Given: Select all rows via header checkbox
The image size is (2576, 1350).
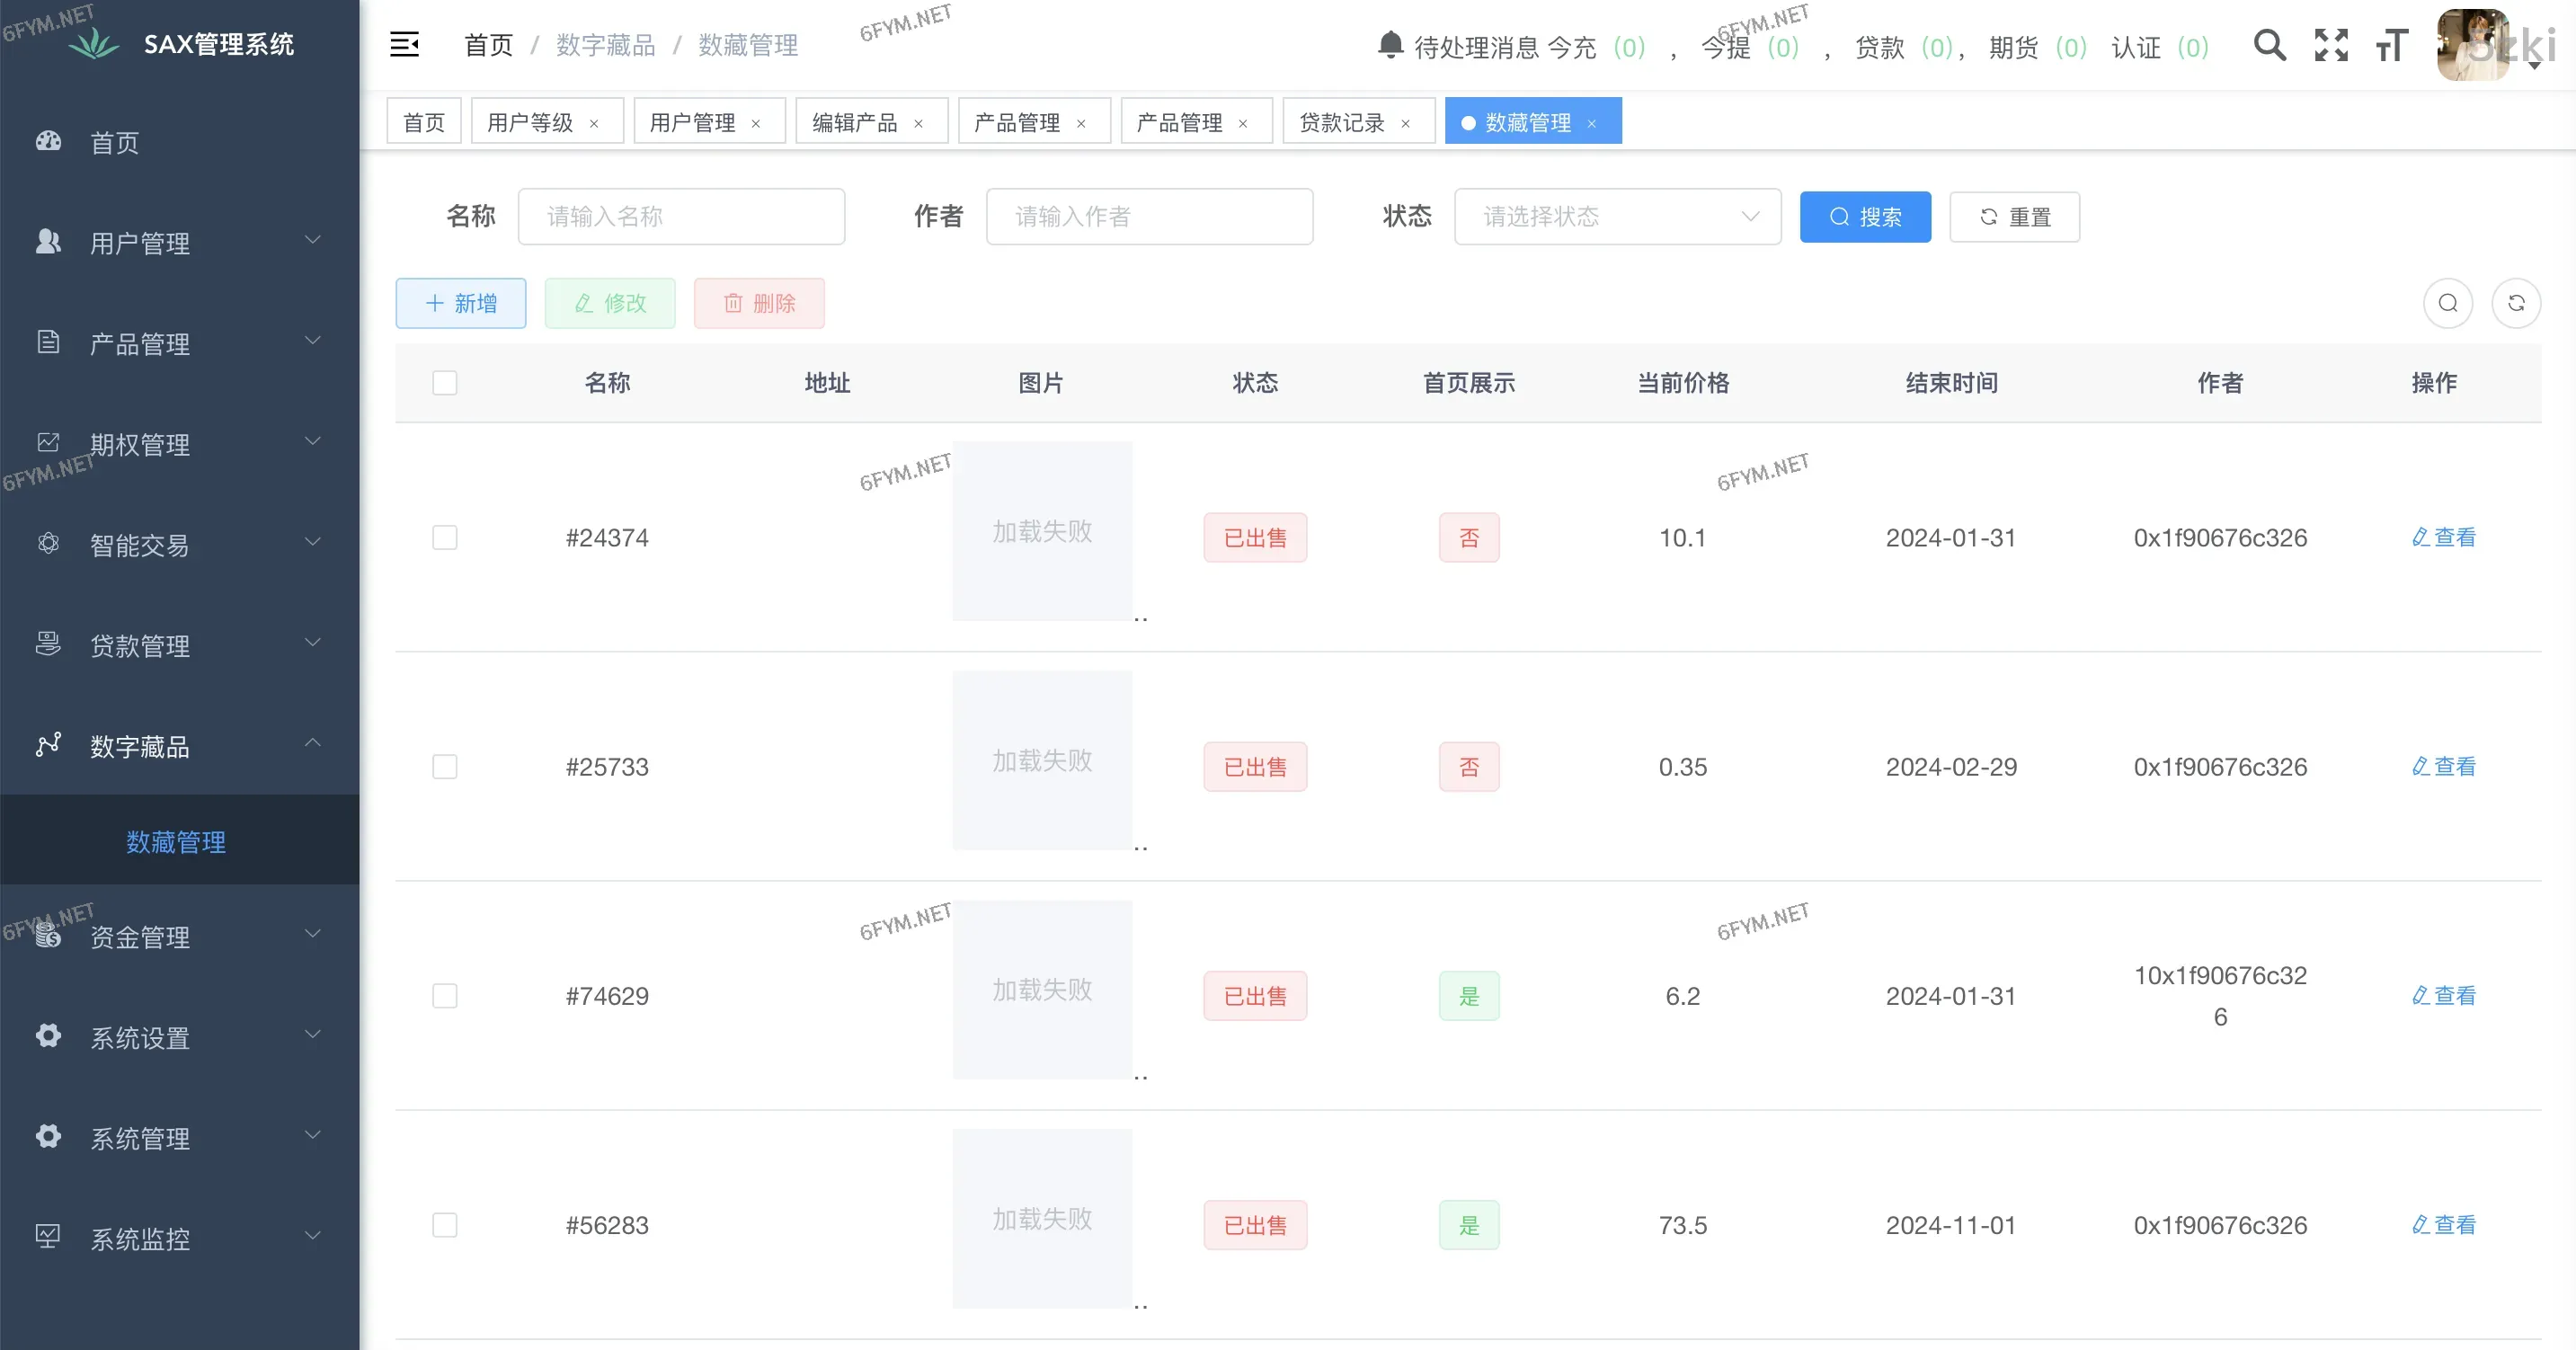Looking at the screenshot, I should (445, 383).
